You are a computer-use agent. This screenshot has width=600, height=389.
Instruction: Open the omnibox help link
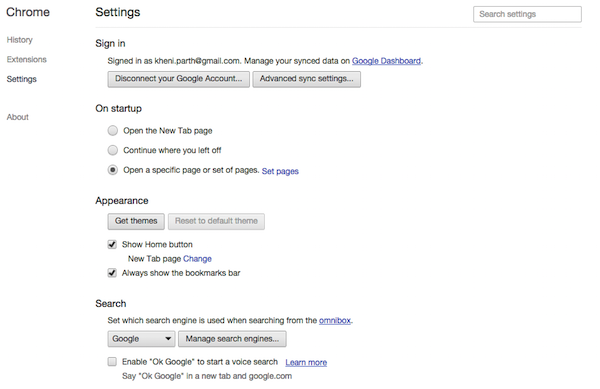coord(335,321)
